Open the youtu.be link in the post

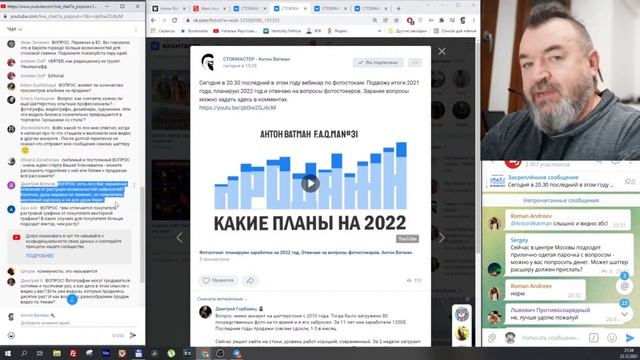click(238, 108)
